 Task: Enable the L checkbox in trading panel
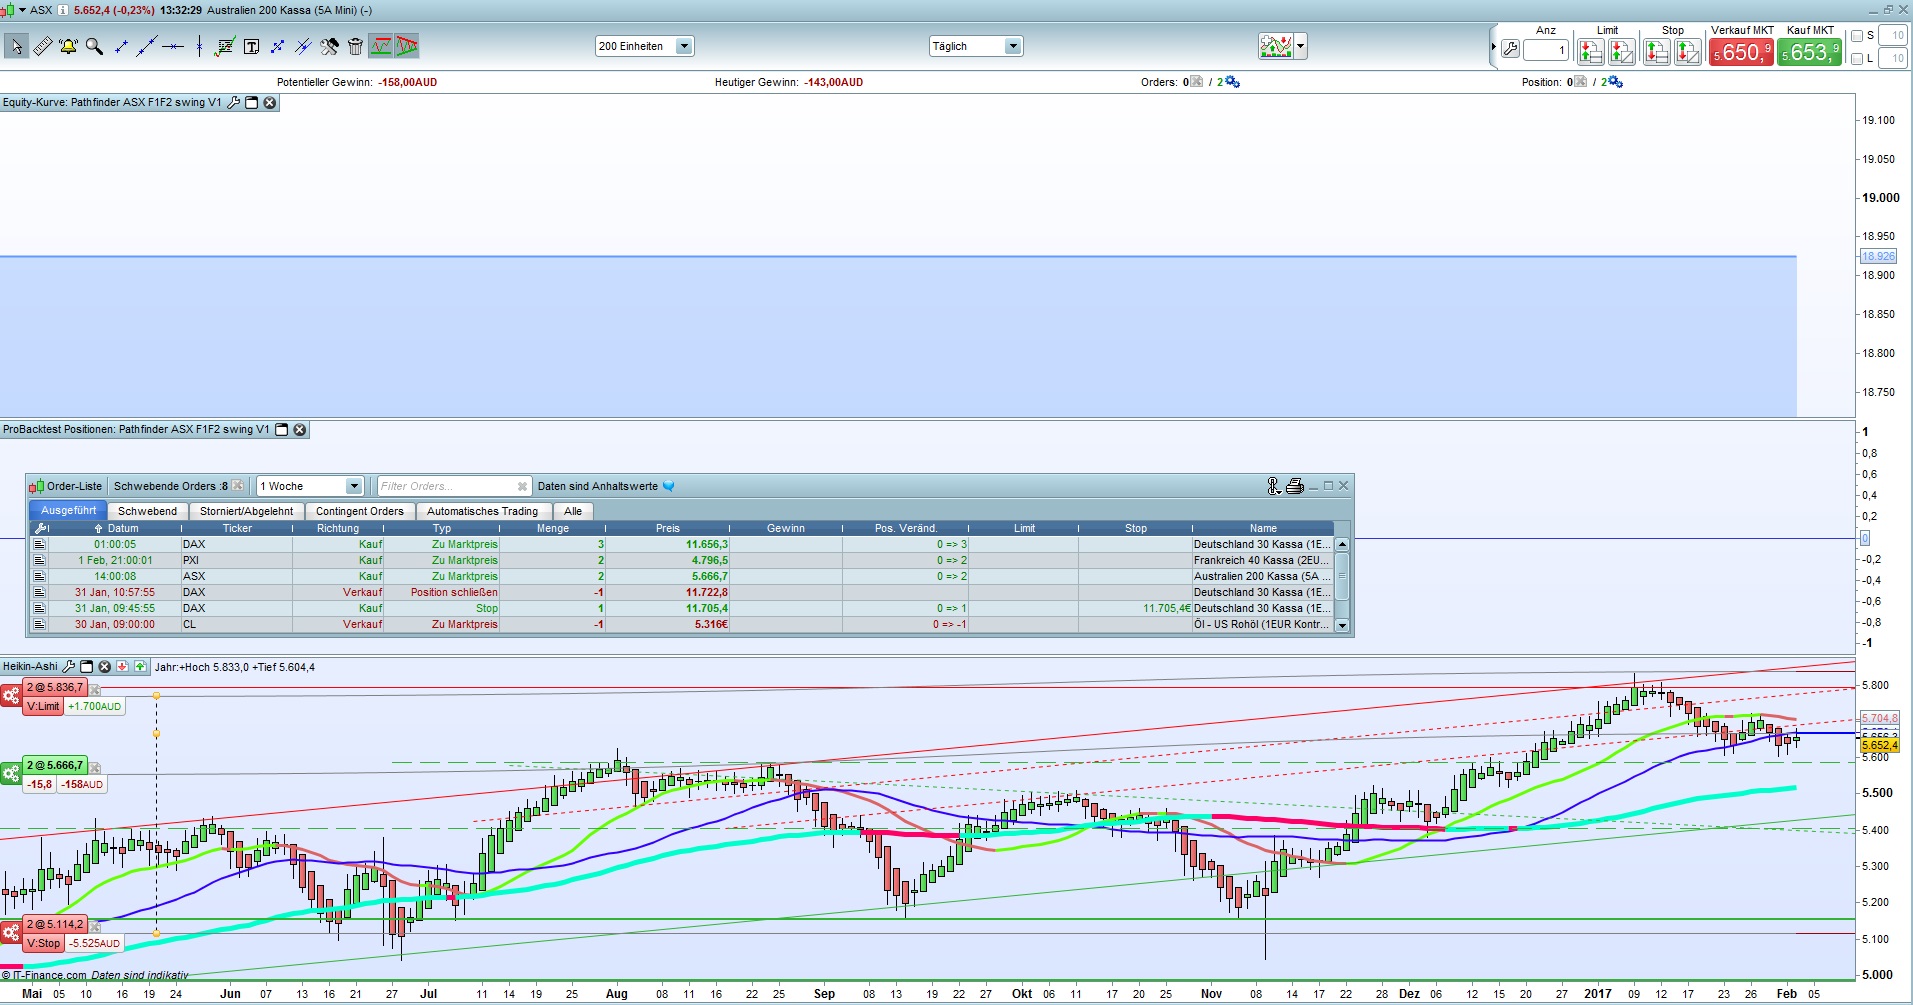click(1857, 59)
